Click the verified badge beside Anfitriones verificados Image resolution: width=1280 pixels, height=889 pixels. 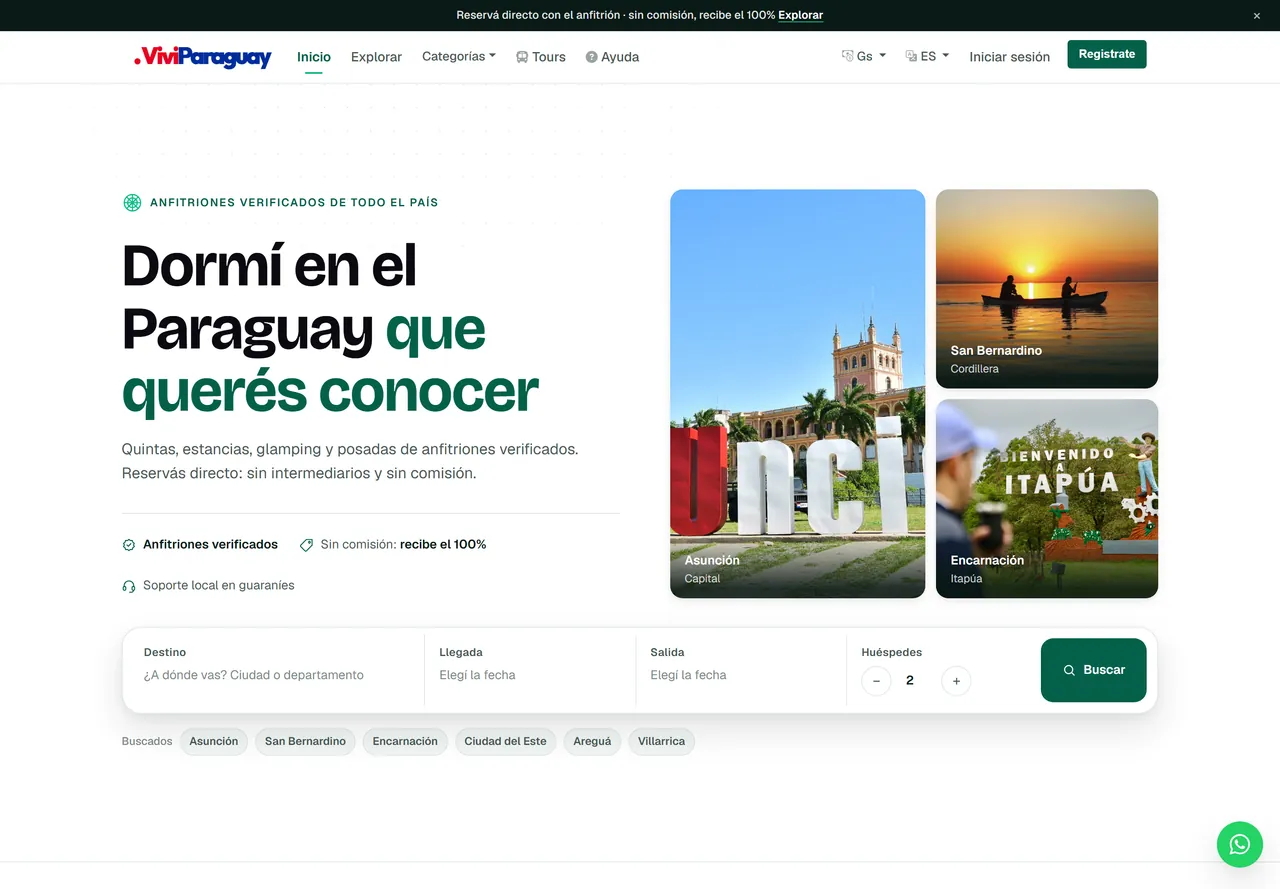coord(129,545)
